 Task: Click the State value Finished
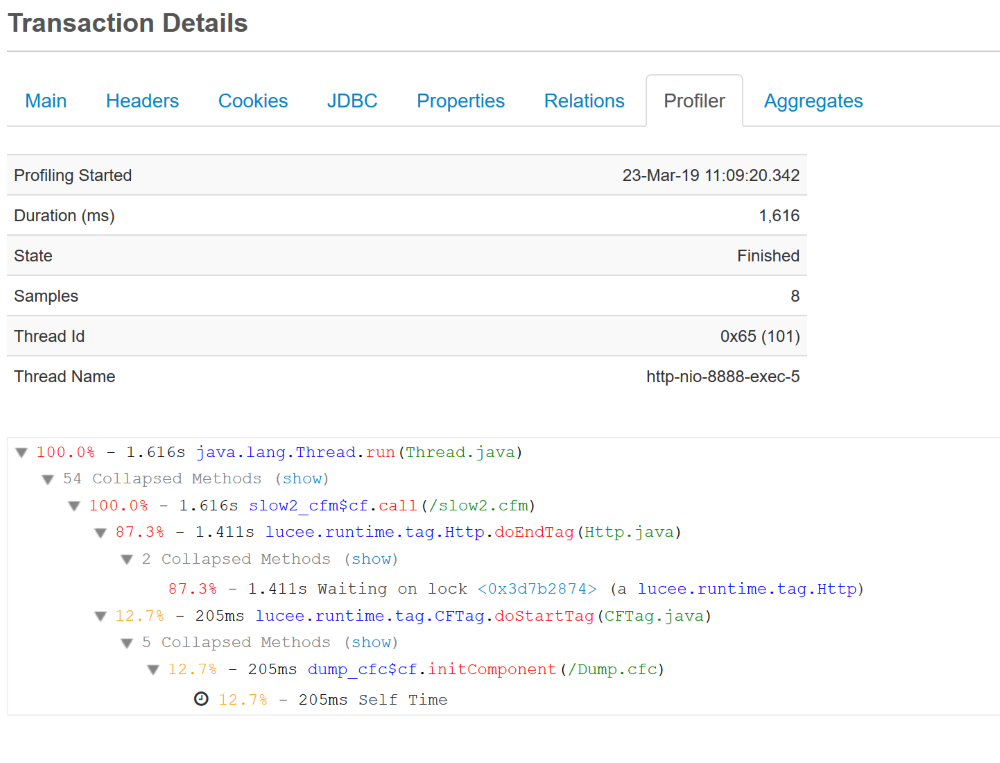tap(768, 256)
